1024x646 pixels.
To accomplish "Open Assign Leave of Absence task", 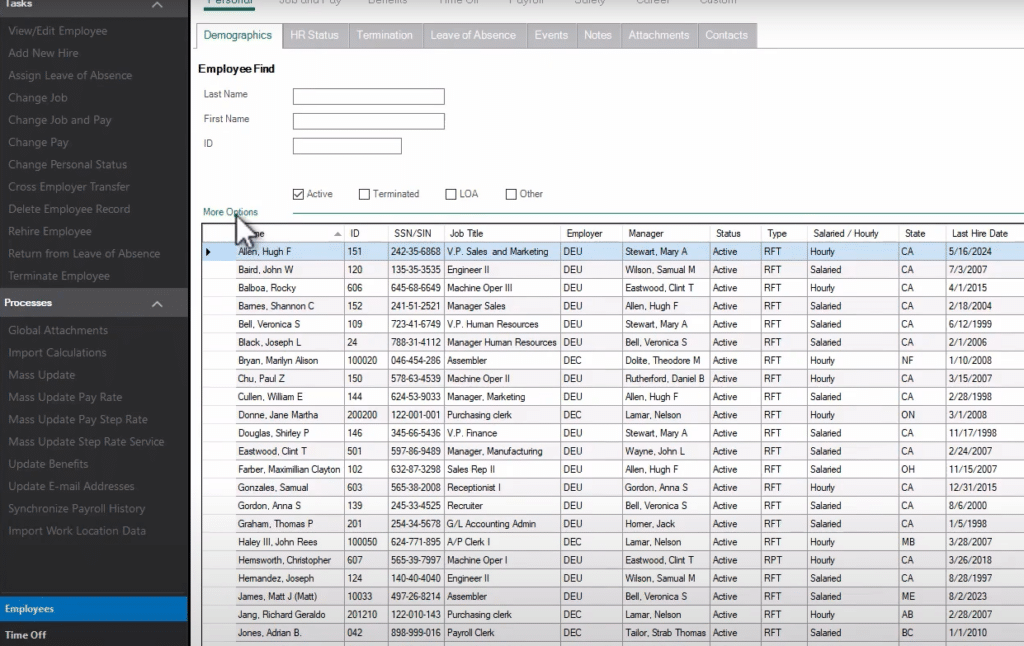I will coord(70,75).
